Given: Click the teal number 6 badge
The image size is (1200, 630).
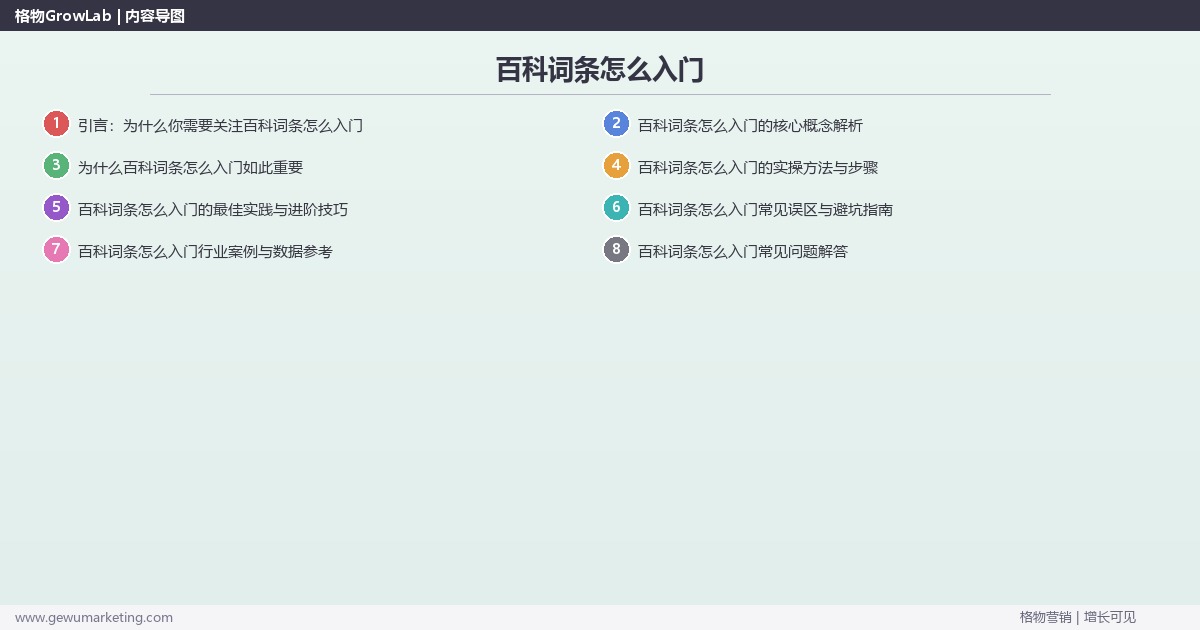Looking at the screenshot, I should (616, 208).
